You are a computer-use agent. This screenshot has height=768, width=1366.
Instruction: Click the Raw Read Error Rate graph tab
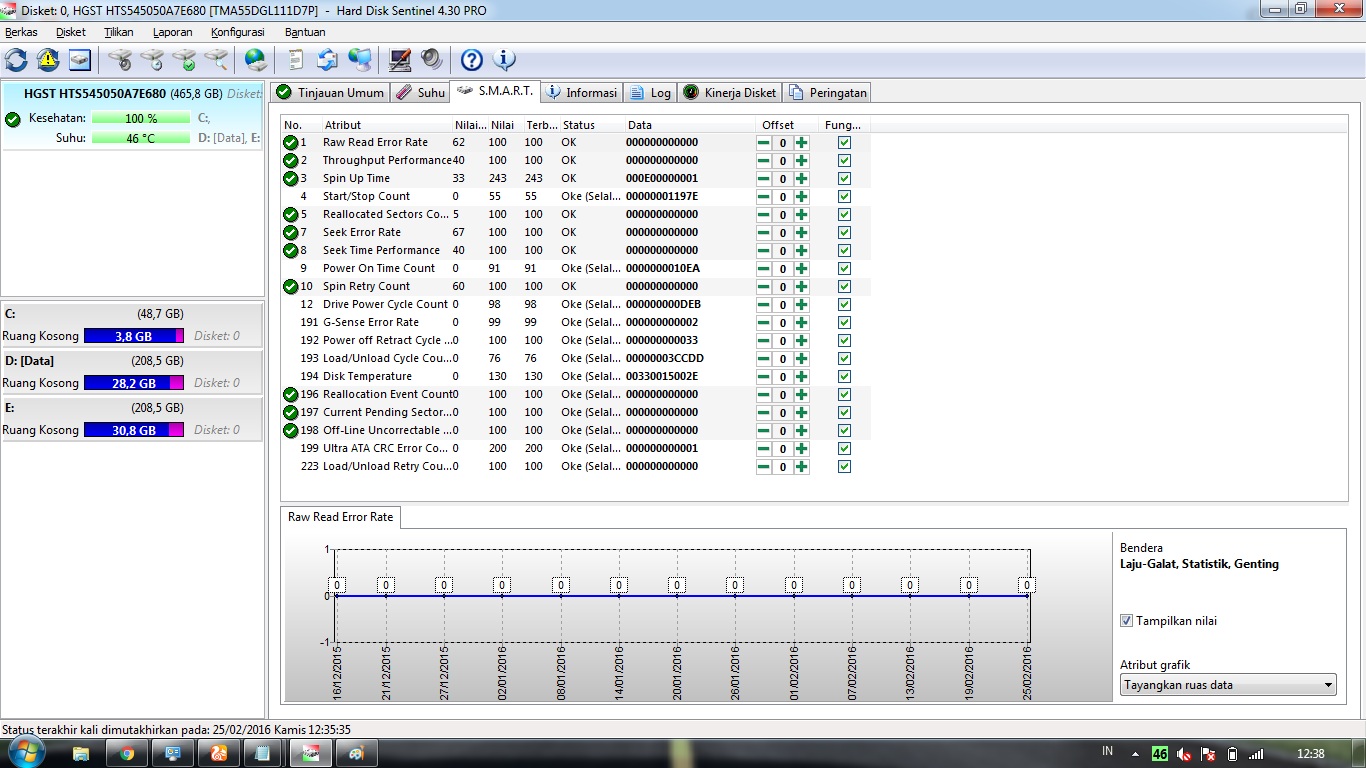[341, 517]
